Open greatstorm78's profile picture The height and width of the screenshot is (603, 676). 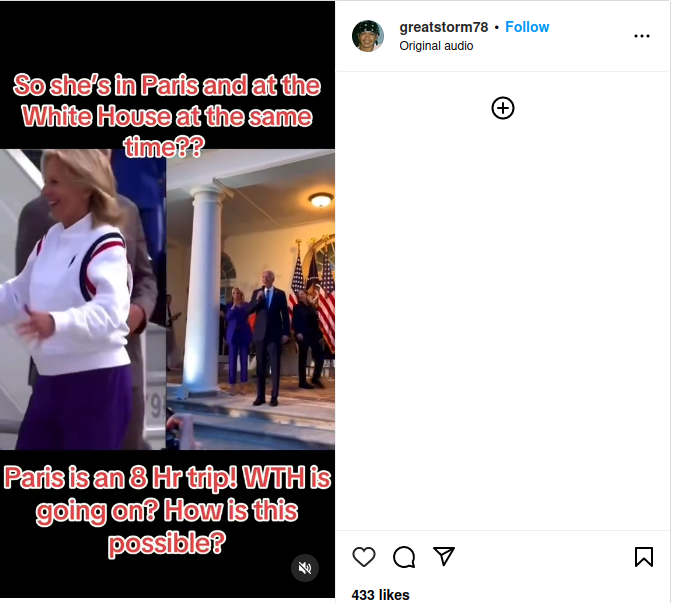(368, 36)
